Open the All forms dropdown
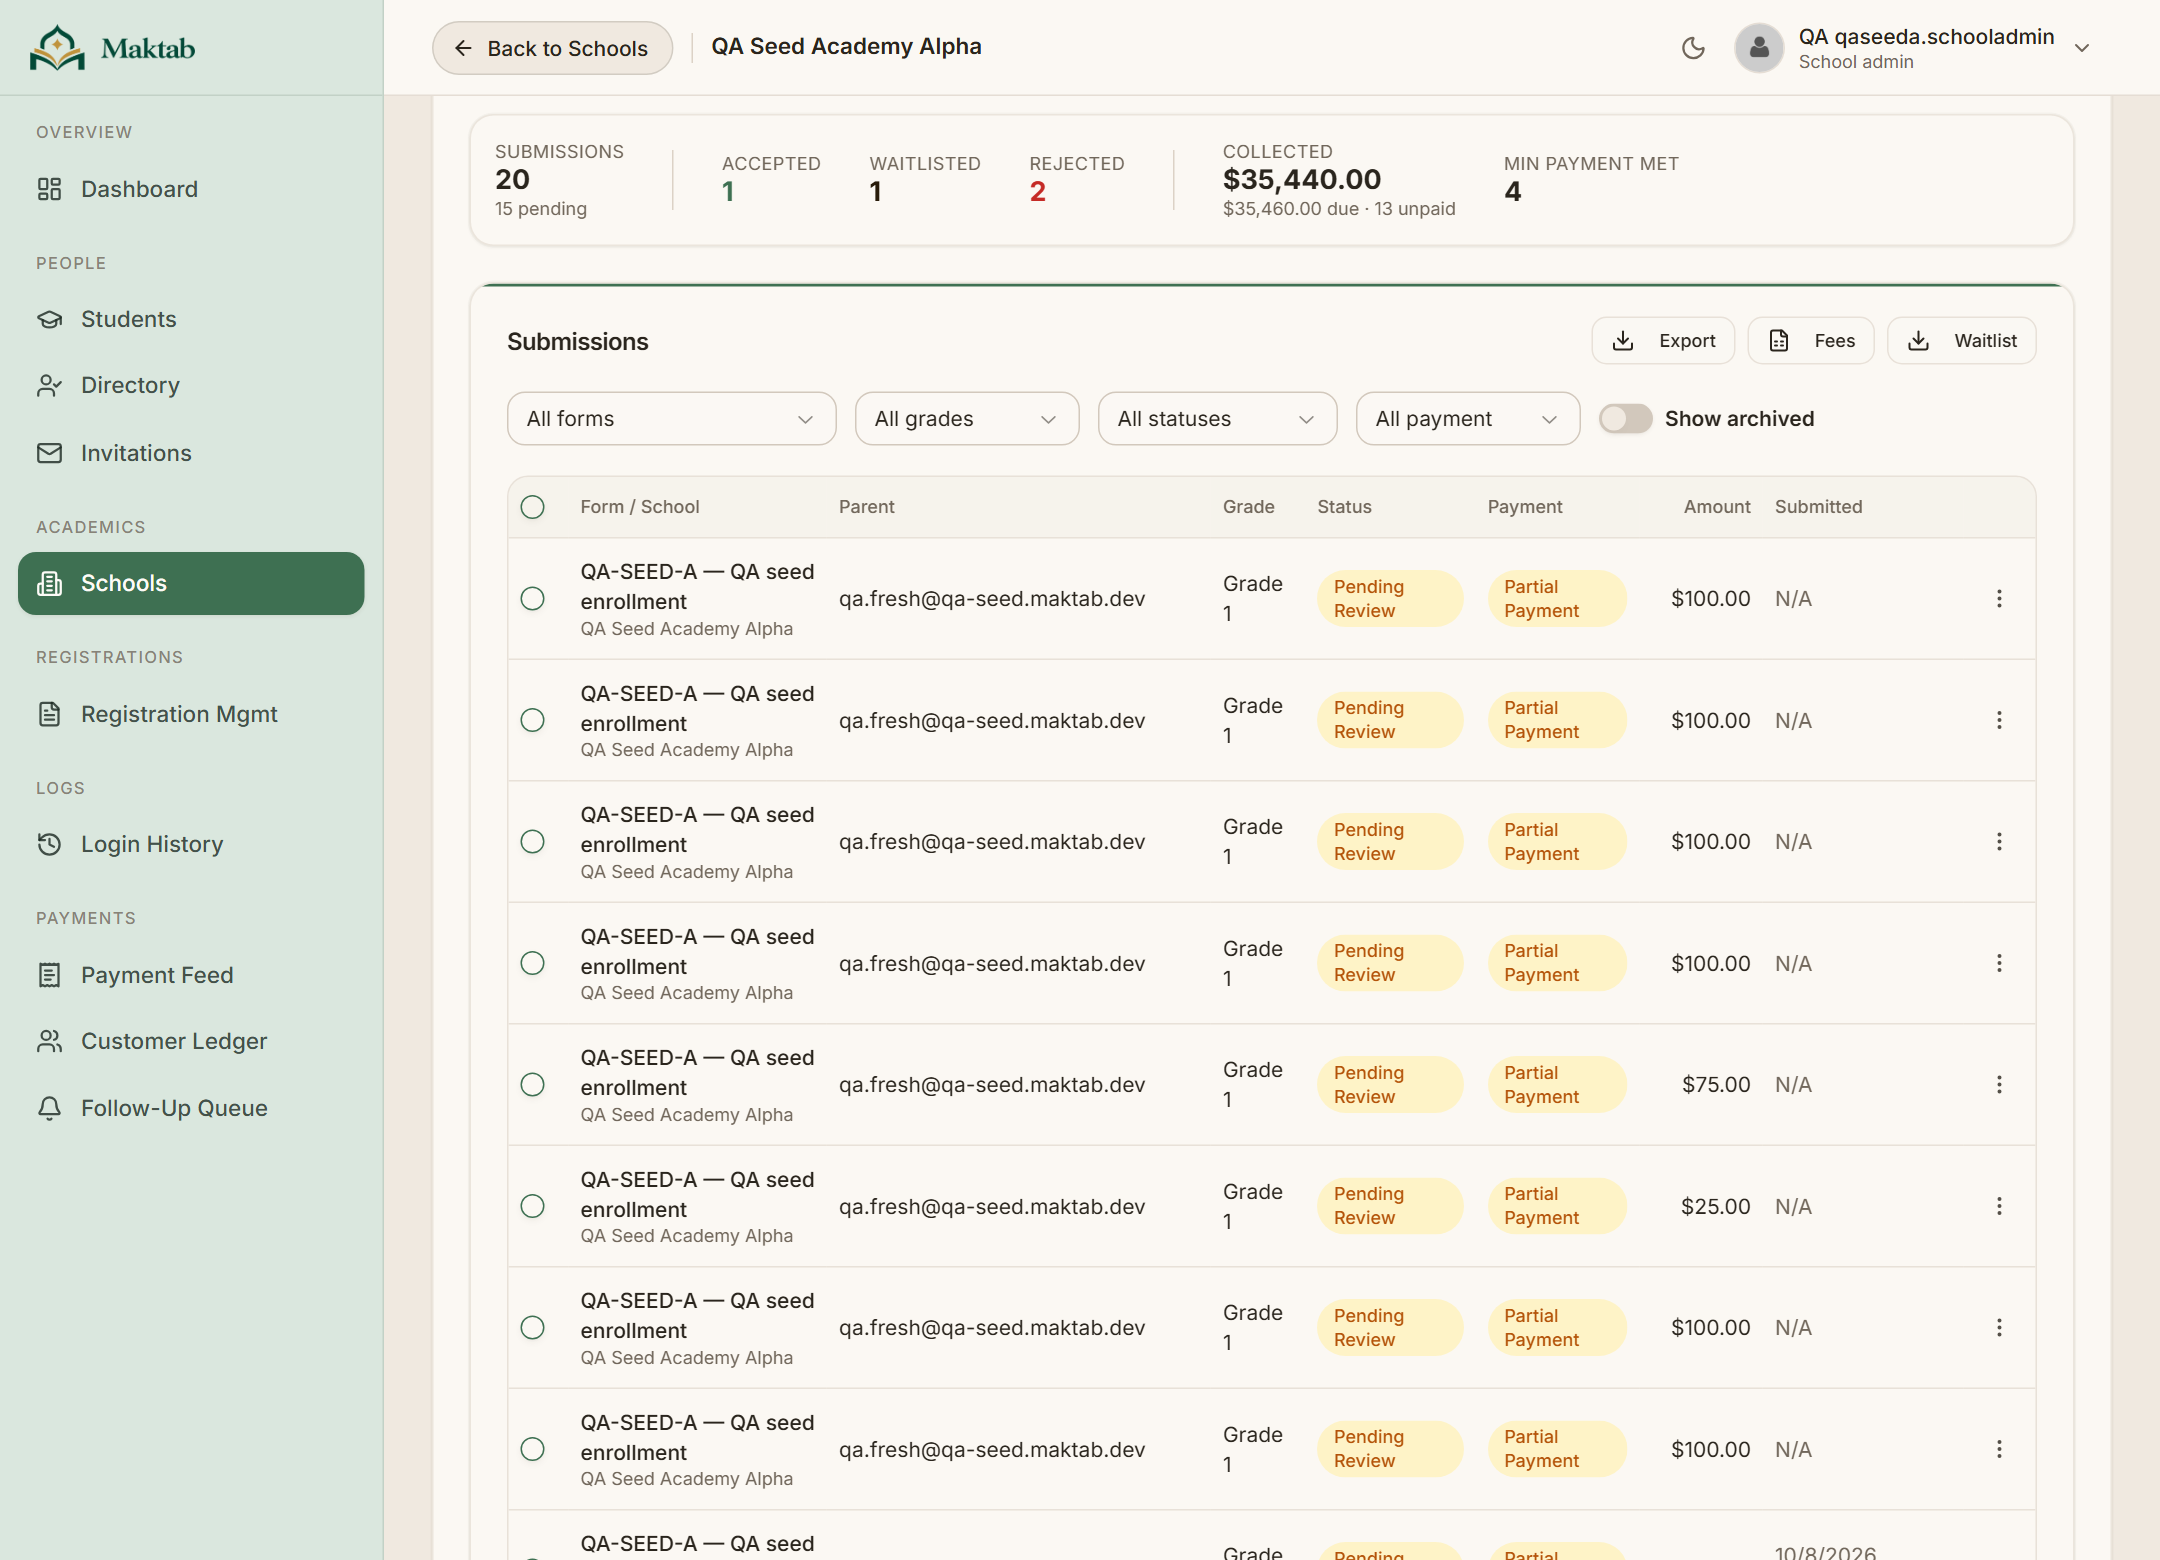The width and height of the screenshot is (2160, 1560). 671,418
